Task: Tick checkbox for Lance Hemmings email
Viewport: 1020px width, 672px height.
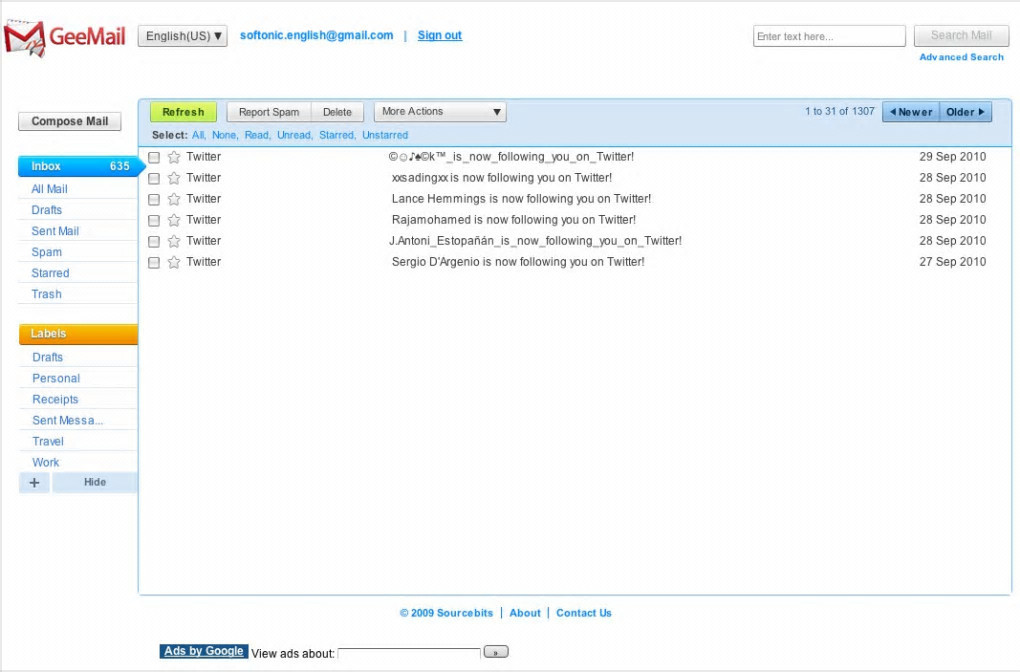Action: pyautogui.click(x=154, y=200)
